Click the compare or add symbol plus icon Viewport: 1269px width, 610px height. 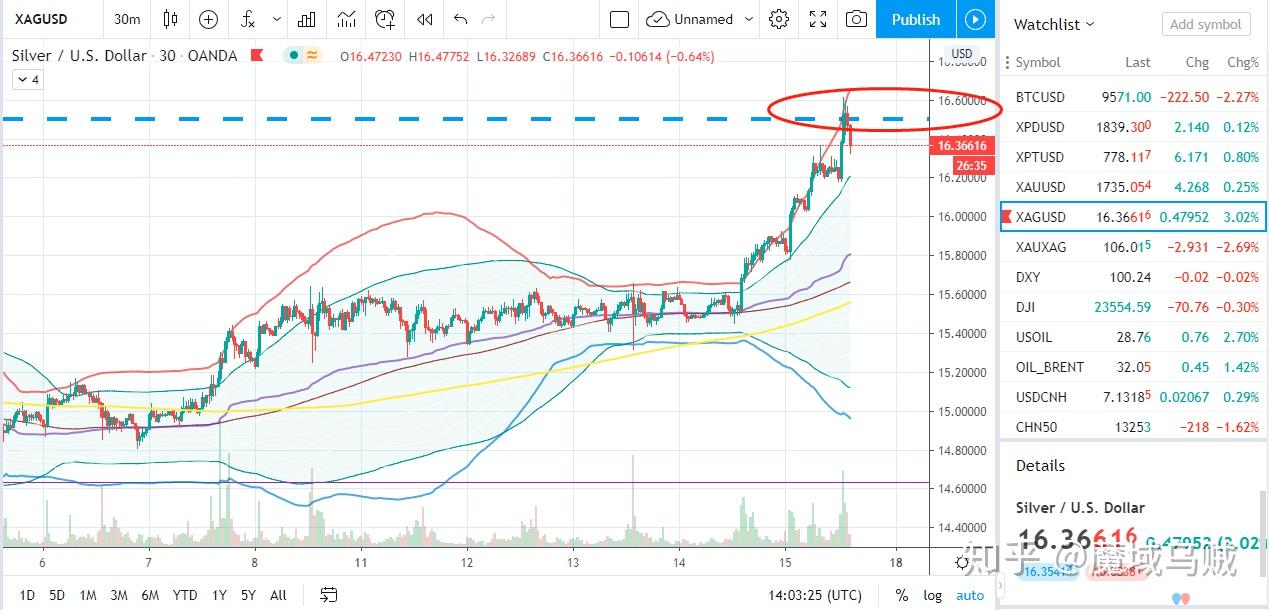point(208,19)
